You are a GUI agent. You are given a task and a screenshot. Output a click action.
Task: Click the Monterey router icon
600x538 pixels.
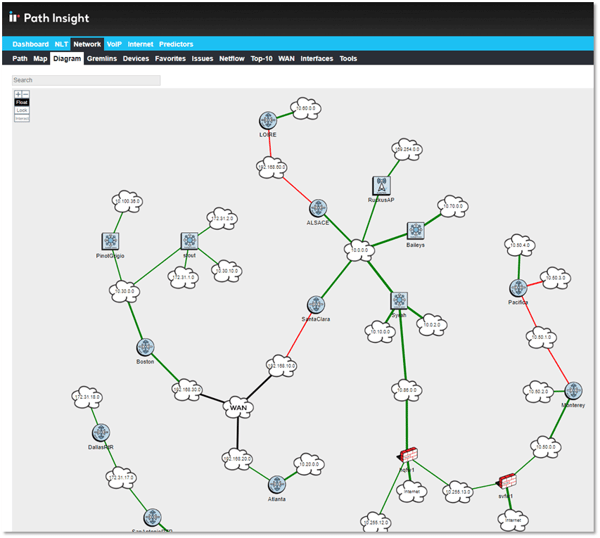click(573, 391)
